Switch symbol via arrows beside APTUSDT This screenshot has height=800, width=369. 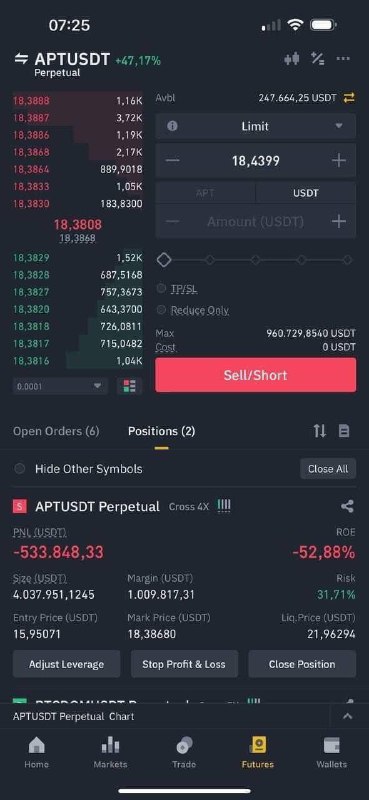pos(21,59)
